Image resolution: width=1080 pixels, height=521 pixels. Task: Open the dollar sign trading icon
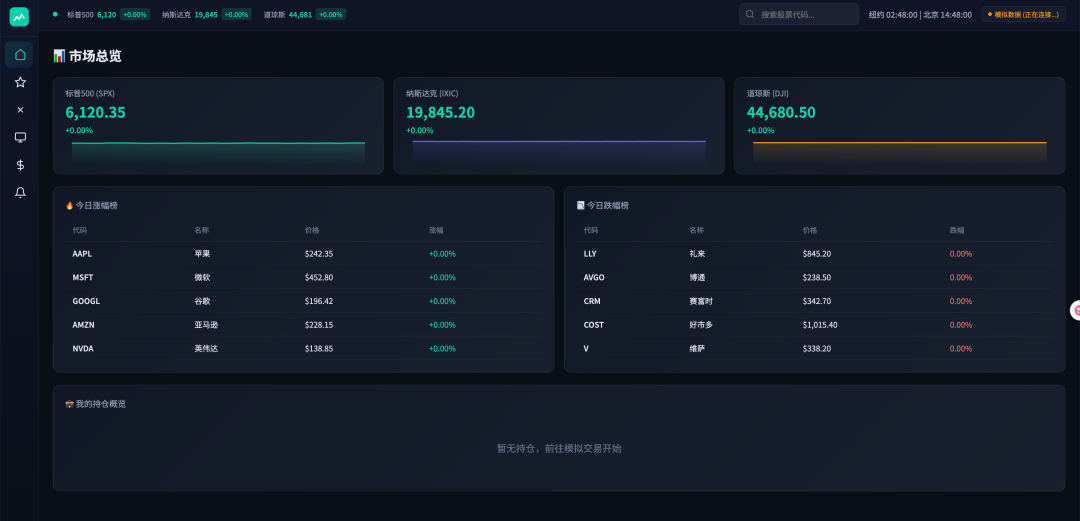[19, 165]
